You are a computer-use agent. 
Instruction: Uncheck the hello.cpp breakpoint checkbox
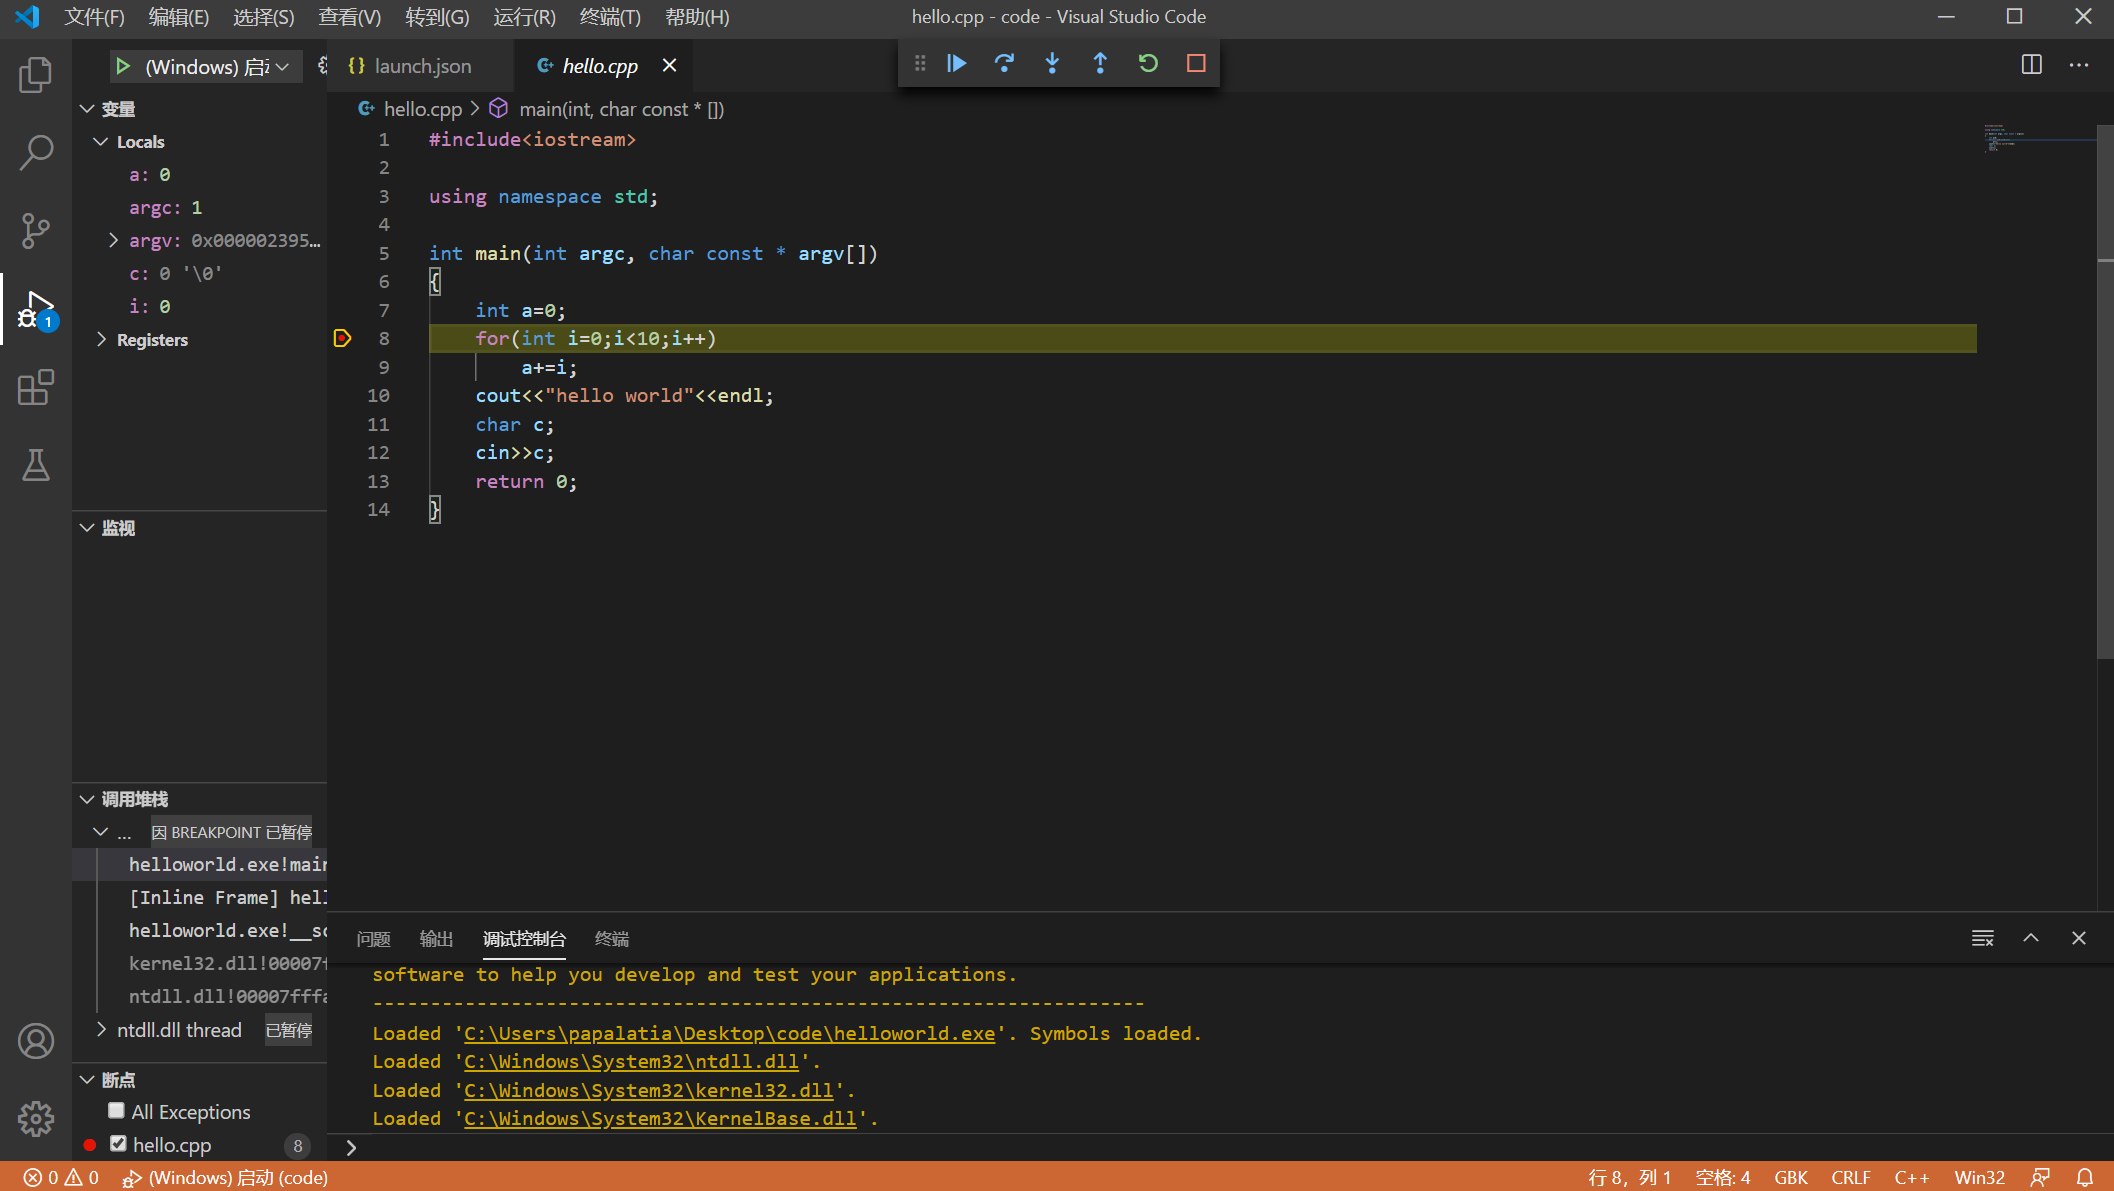[118, 1144]
